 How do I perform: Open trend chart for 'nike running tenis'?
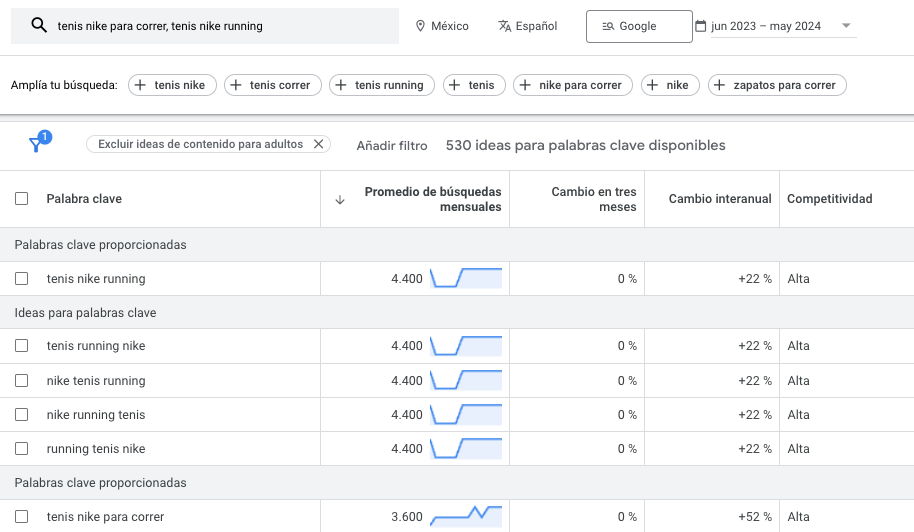point(466,414)
